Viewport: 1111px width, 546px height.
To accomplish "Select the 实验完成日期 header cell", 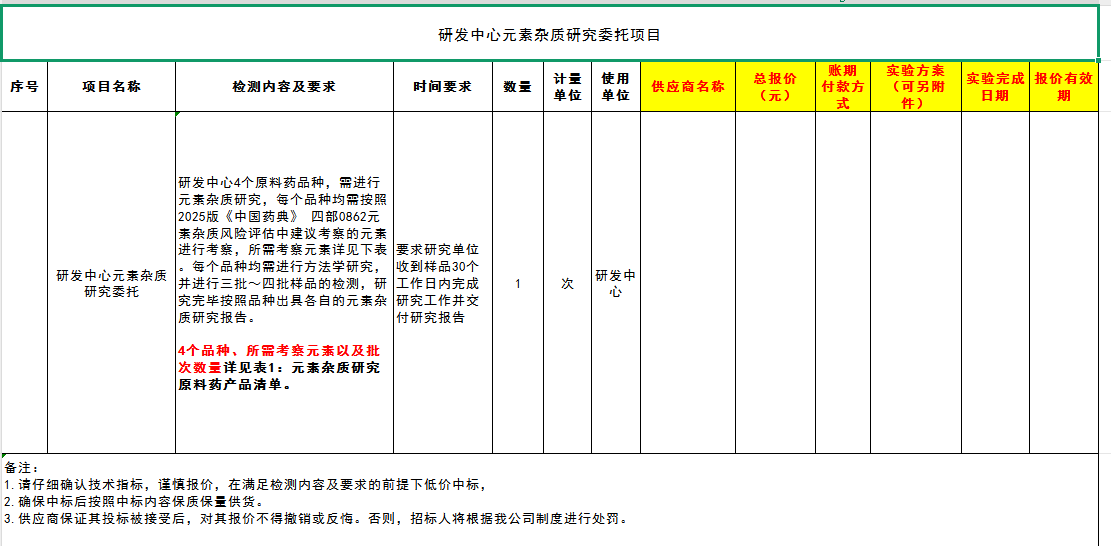I will click(x=994, y=87).
